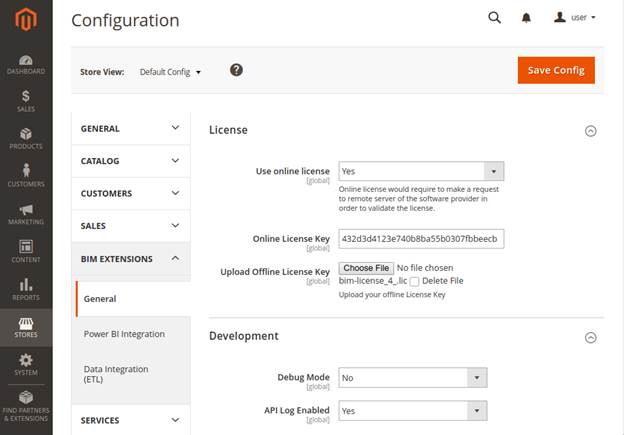Click the Development section heading
Viewport: 624px width, 435px height.
244,336
